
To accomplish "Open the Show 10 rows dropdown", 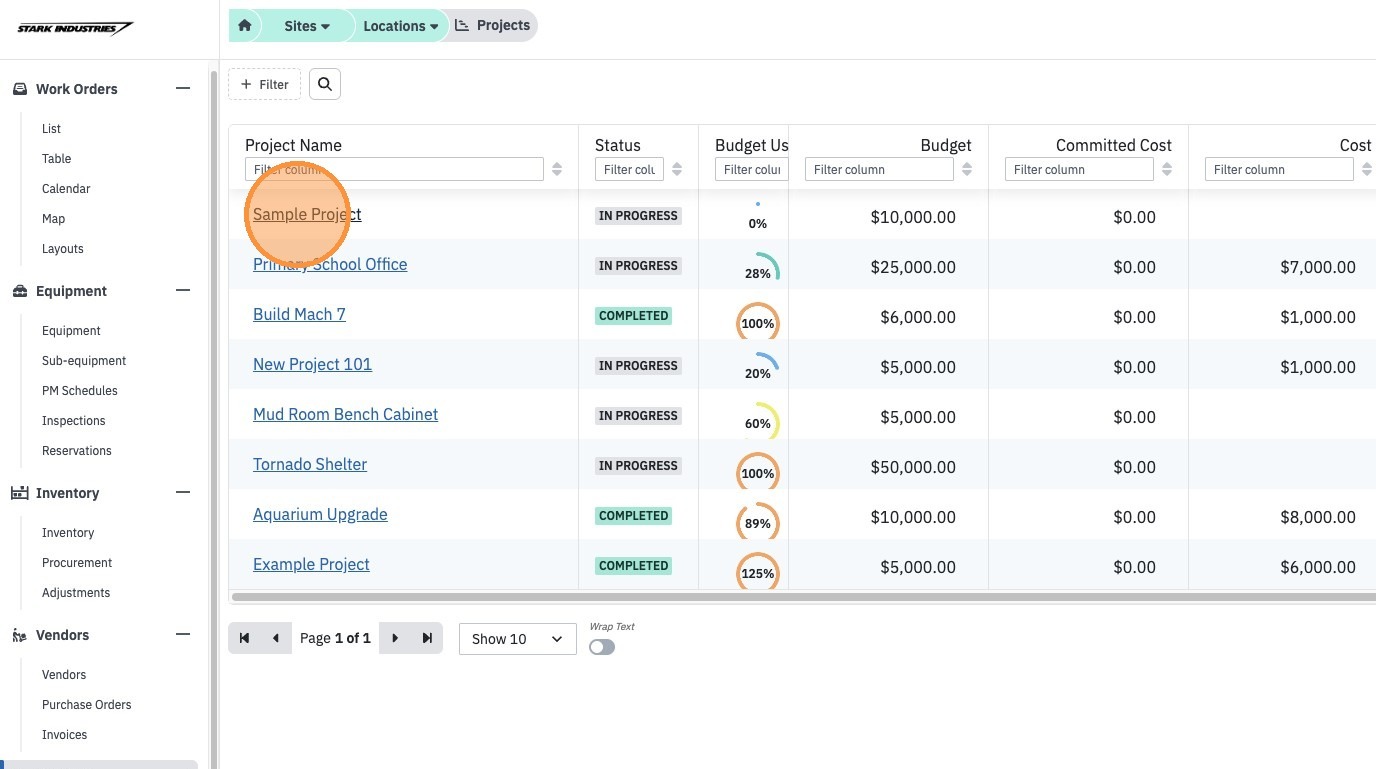I will point(518,639).
